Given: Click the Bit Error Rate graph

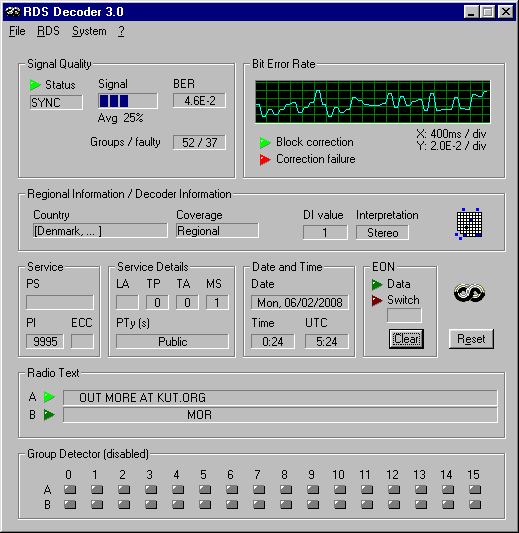Looking at the screenshot, I should tap(373, 102).
